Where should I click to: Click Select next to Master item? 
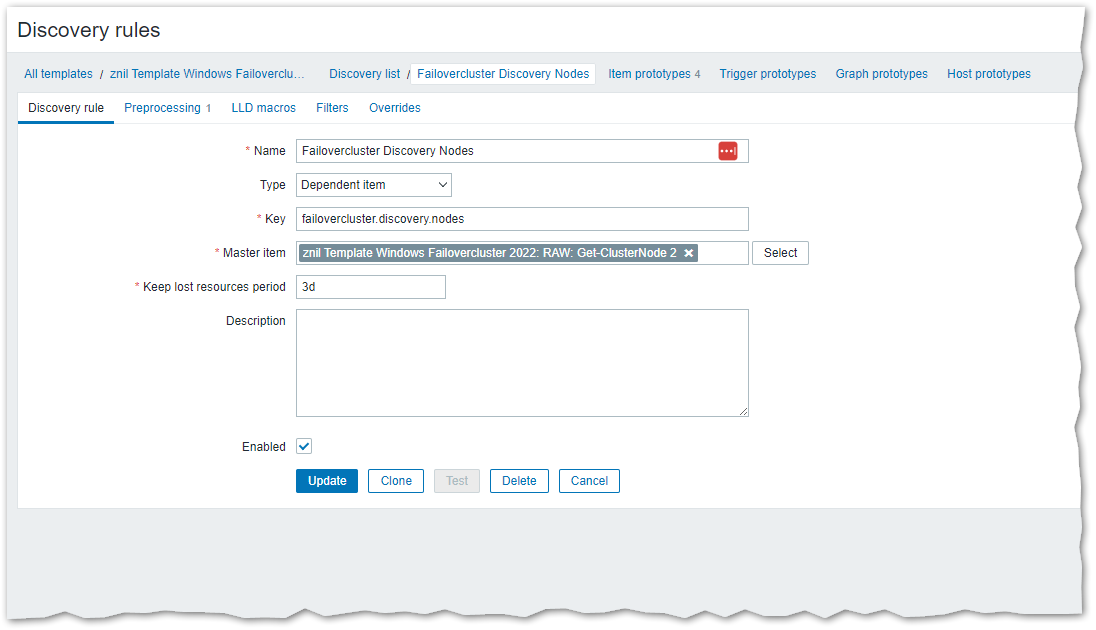point(780,253)
